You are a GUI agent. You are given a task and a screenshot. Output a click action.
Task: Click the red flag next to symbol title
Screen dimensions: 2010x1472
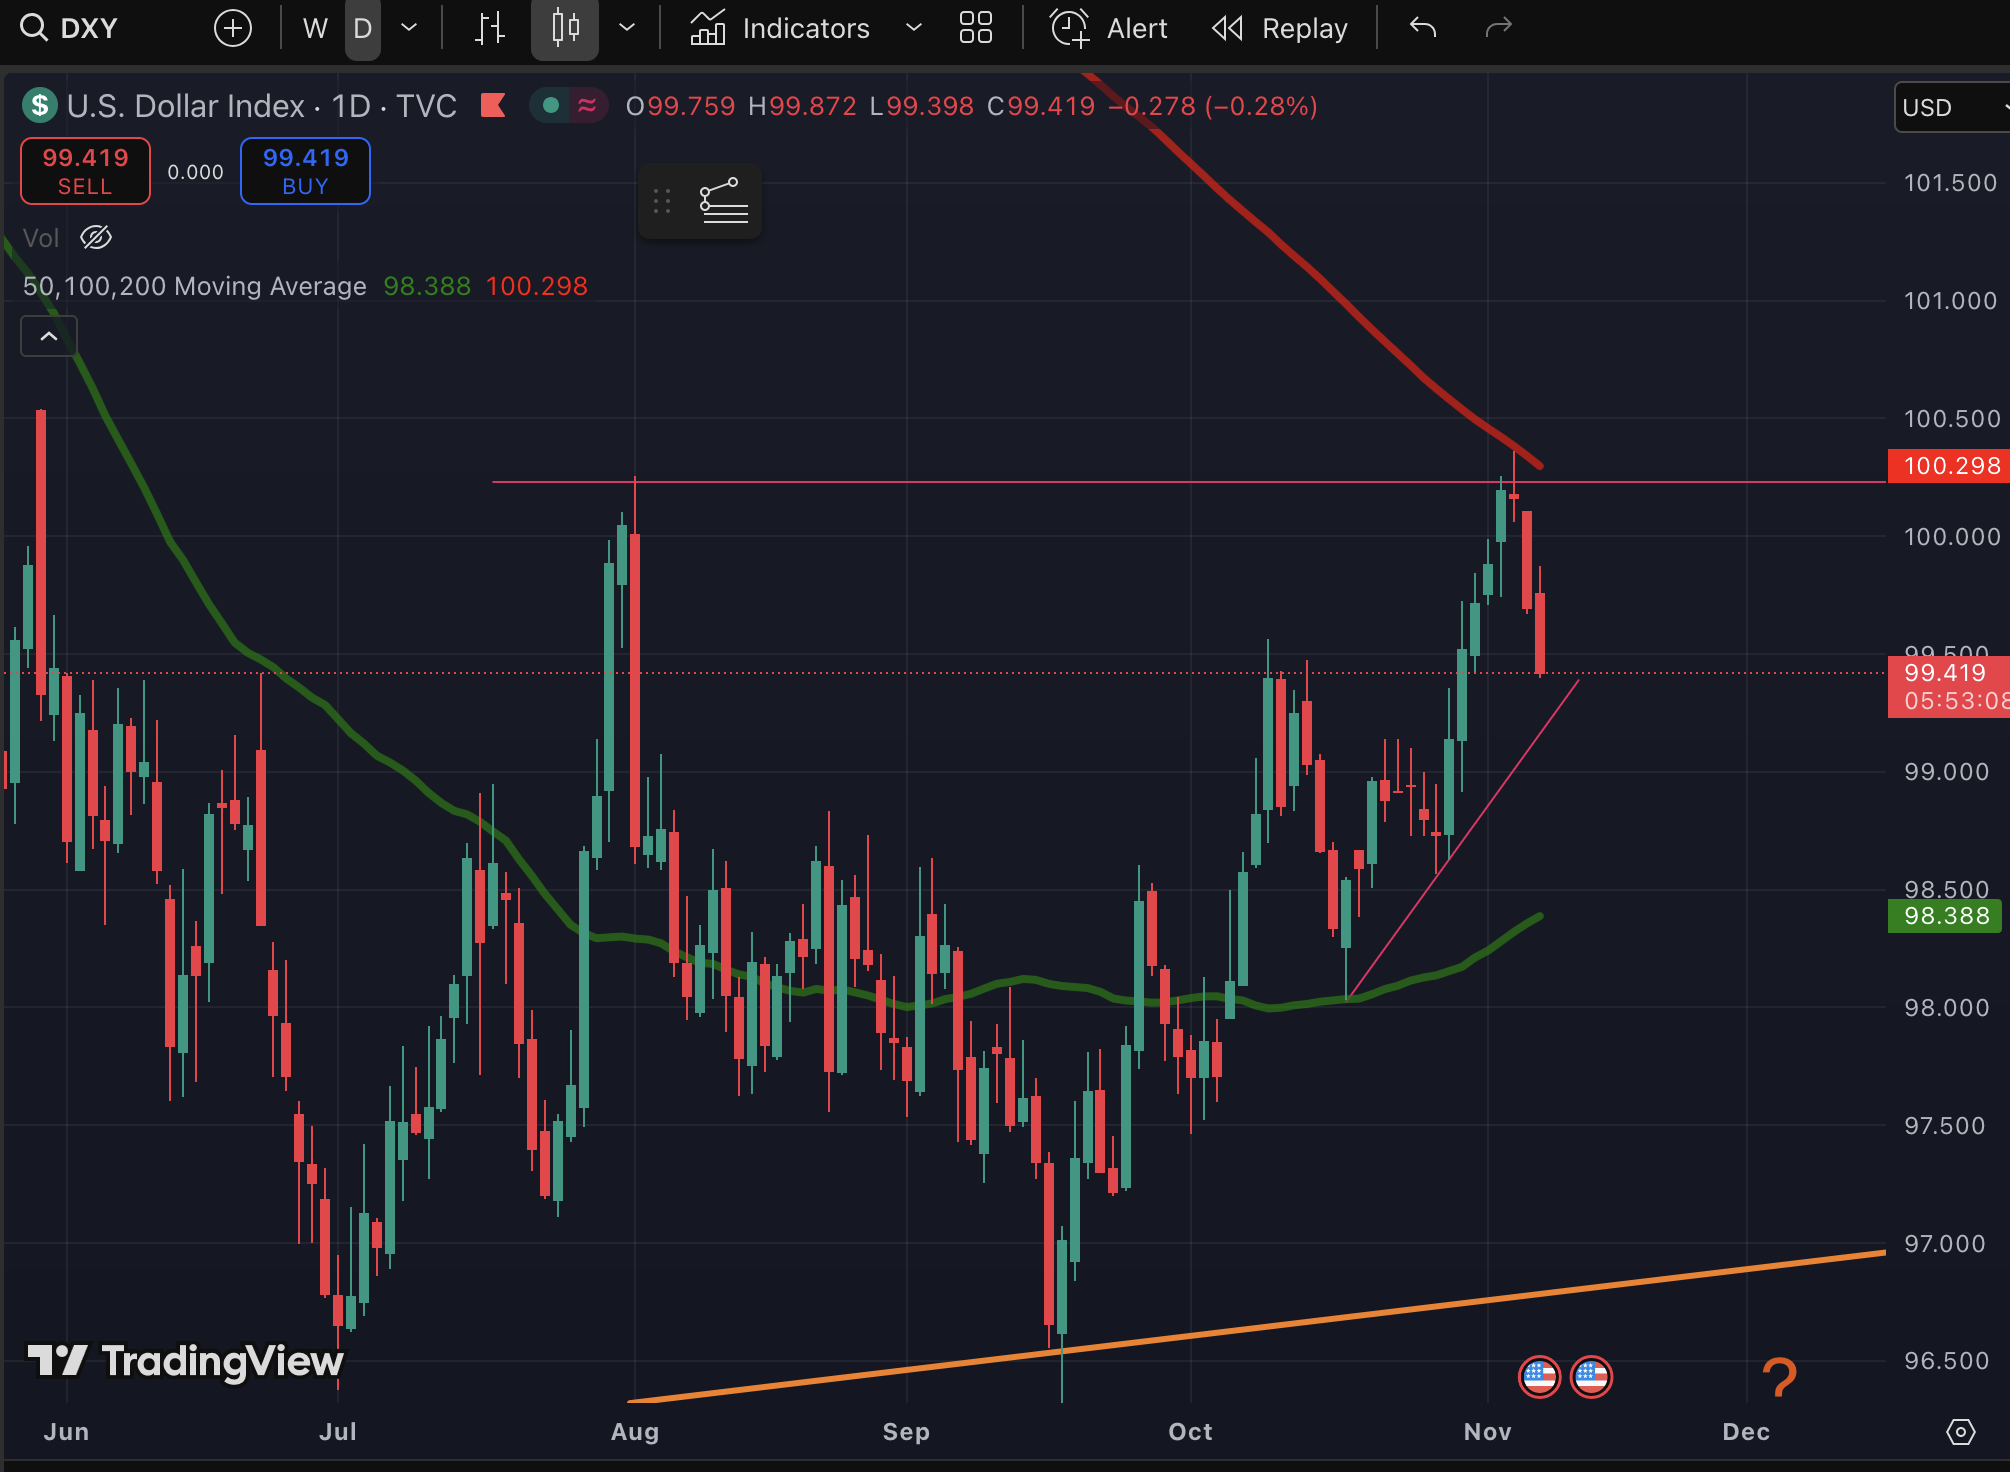pyautogui.click(x=493, y=105)
